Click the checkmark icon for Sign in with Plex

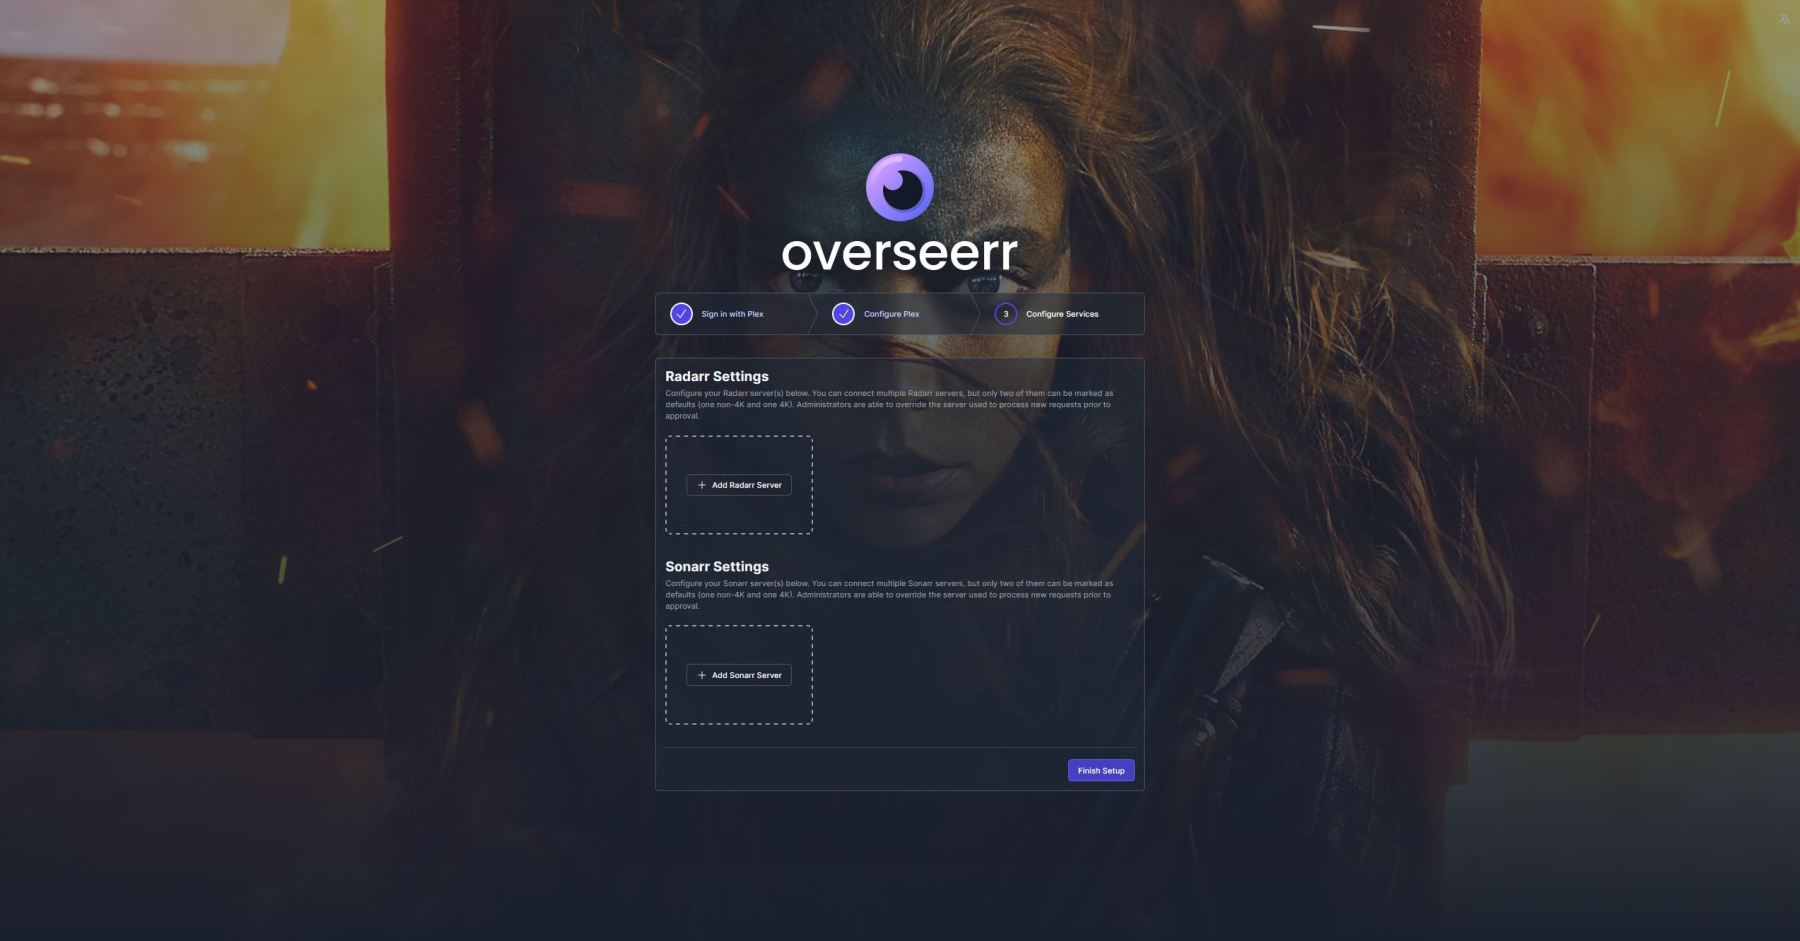pos(681,314)
